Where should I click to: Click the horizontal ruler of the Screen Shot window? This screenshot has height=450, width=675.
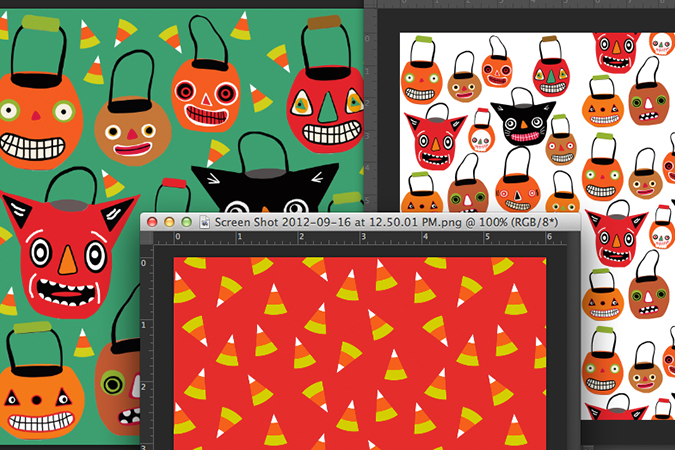(360, 238)
